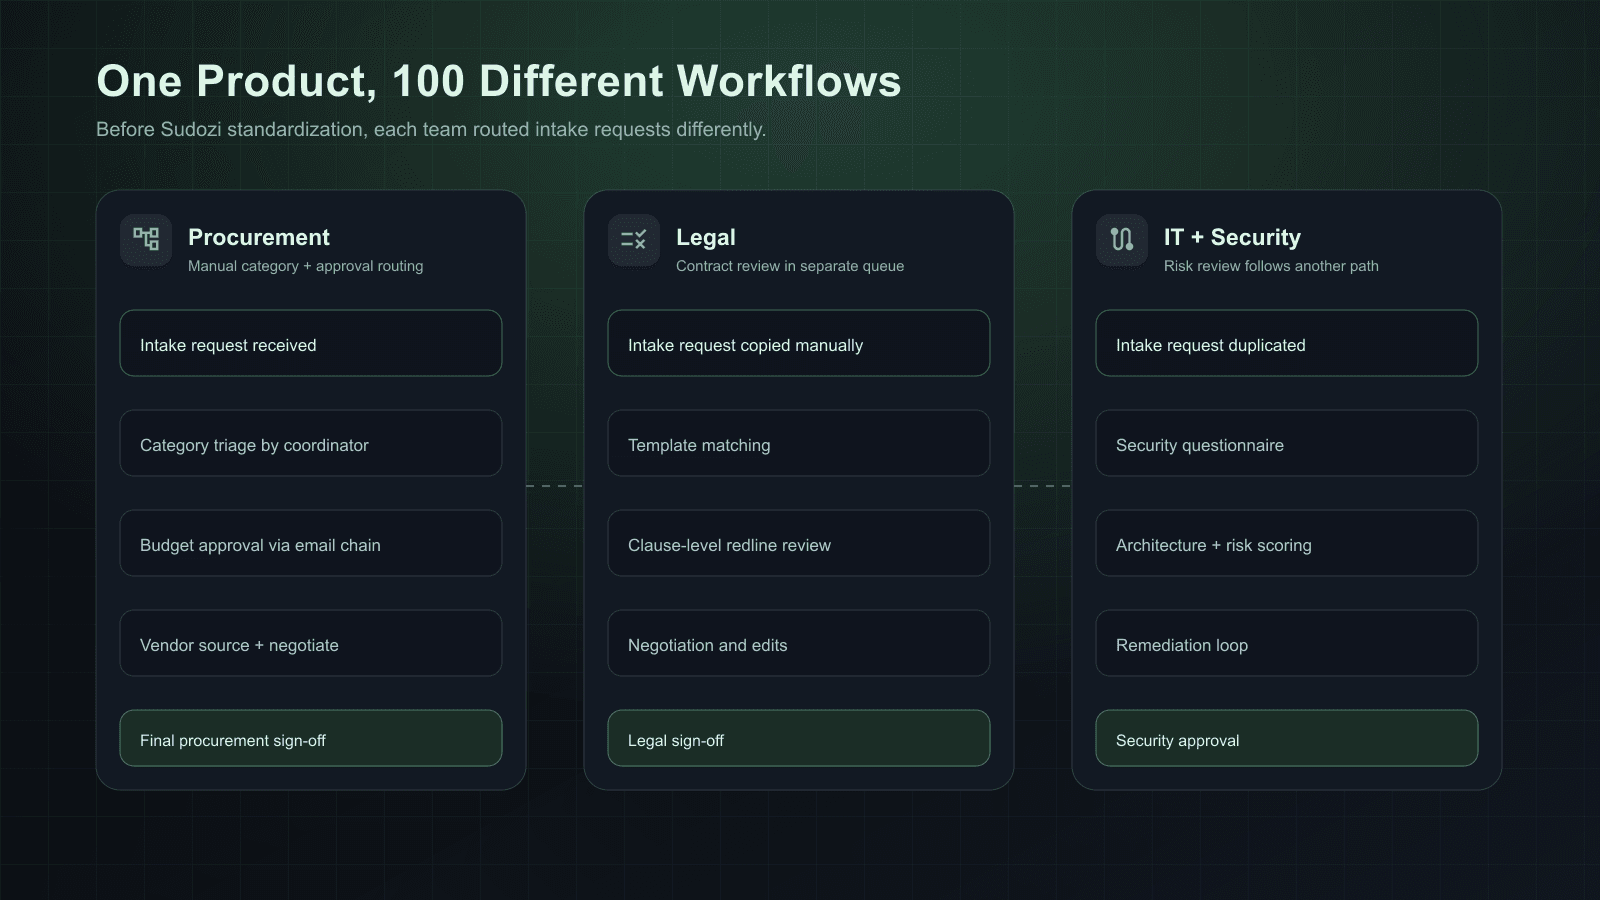Click the "Final procurement sign-off" step
The height and width of the screenshot is (900, 1600).
pyautogui.click(x=311, y=738)
